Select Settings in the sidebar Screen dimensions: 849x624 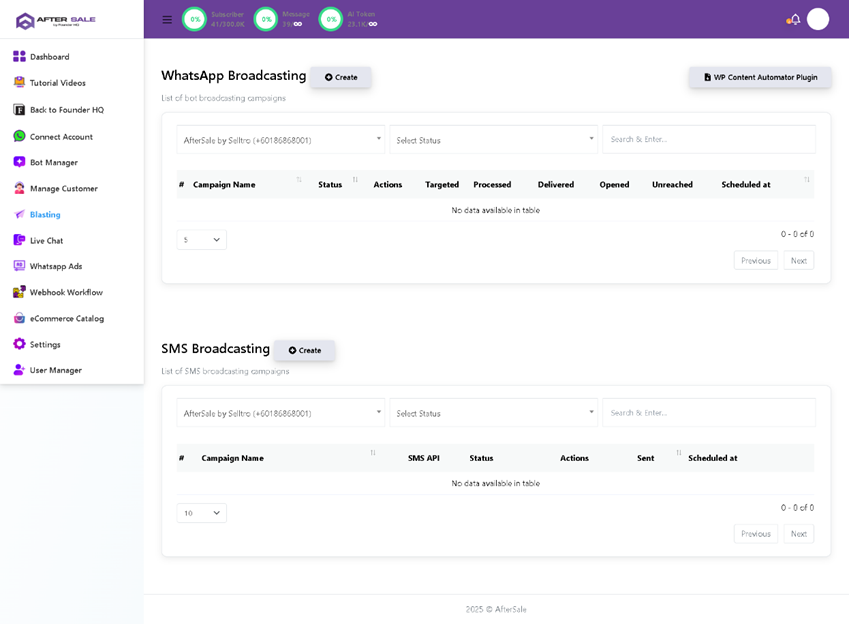coord(45,344)
